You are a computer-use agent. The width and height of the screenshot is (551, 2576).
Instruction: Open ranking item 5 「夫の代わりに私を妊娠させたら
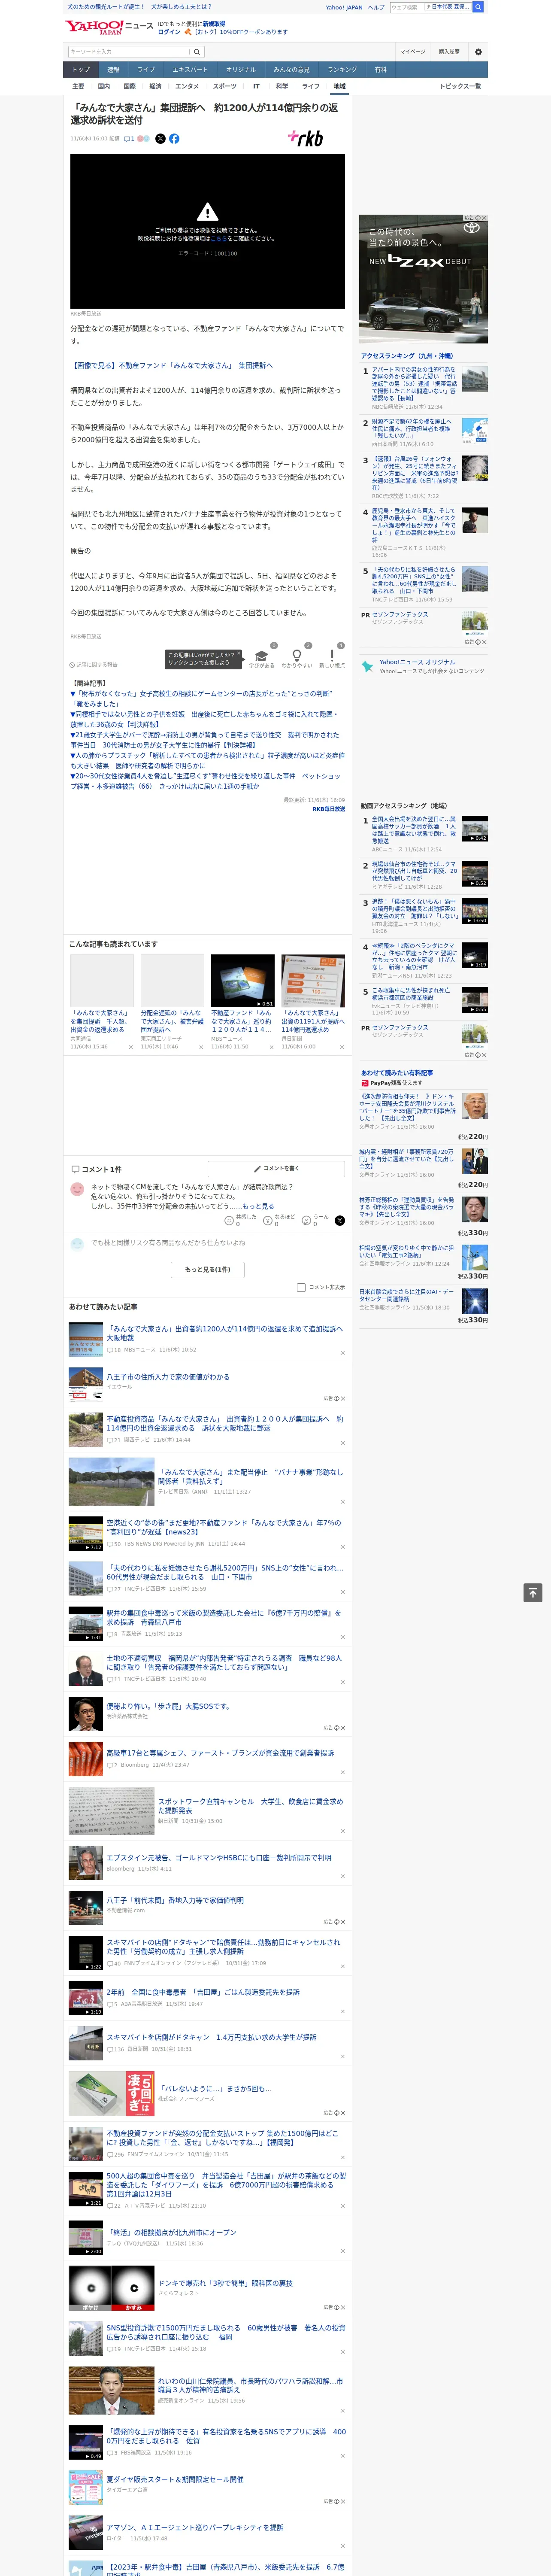414,580
